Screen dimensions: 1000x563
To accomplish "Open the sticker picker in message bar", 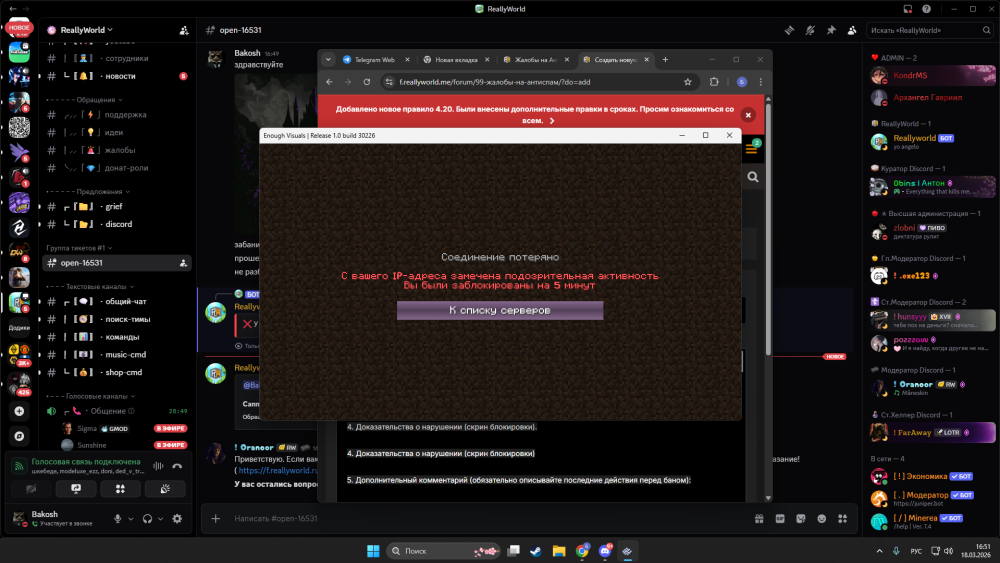I will click(801, 518).
